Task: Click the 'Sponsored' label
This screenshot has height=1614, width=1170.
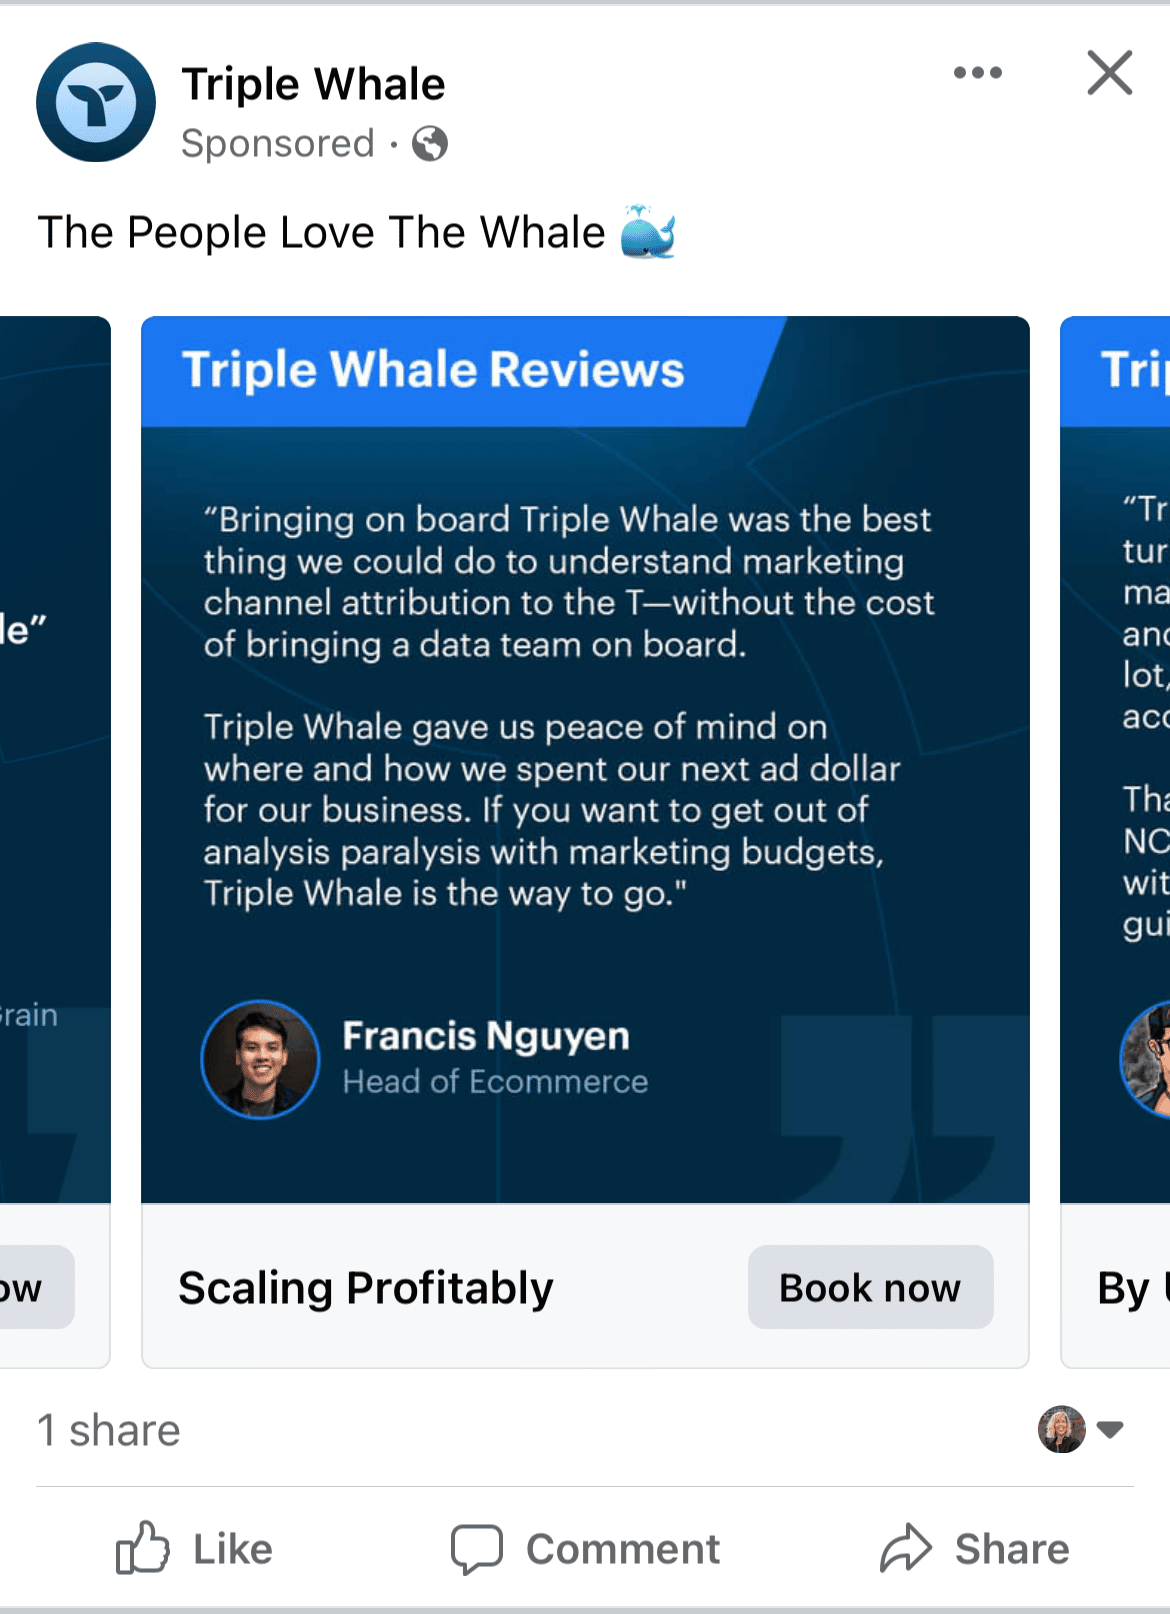Action: 279,144
